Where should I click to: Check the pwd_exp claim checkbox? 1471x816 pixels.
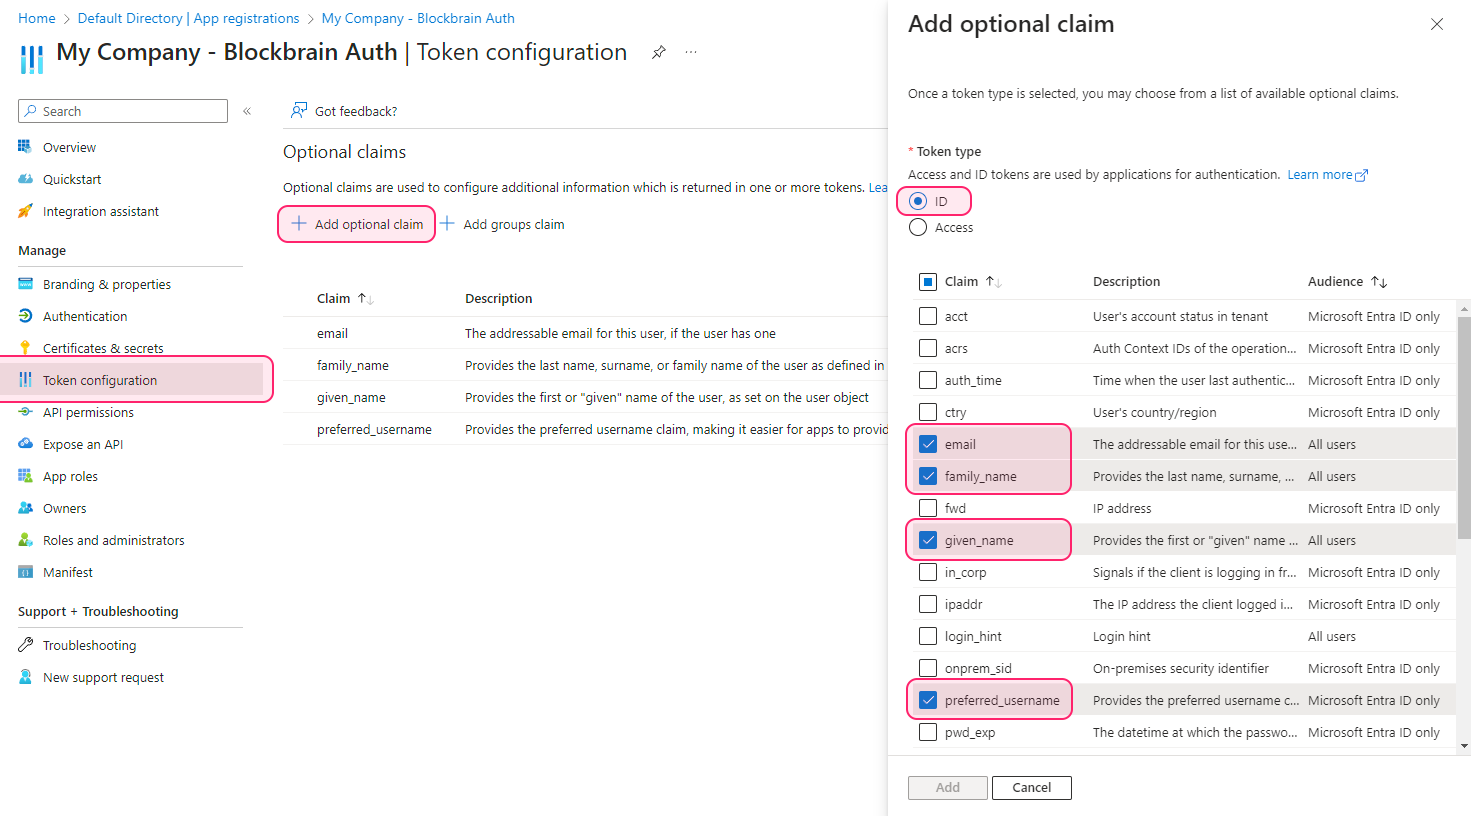(928, 732)
